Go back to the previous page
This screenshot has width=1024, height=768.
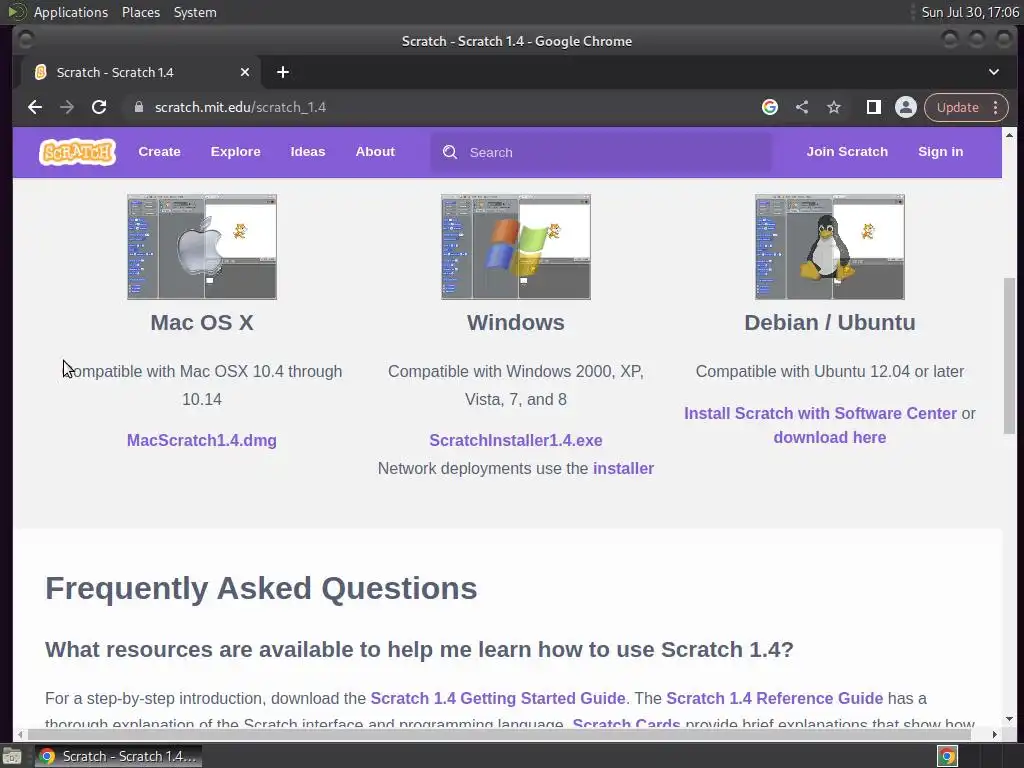[35, 107]
